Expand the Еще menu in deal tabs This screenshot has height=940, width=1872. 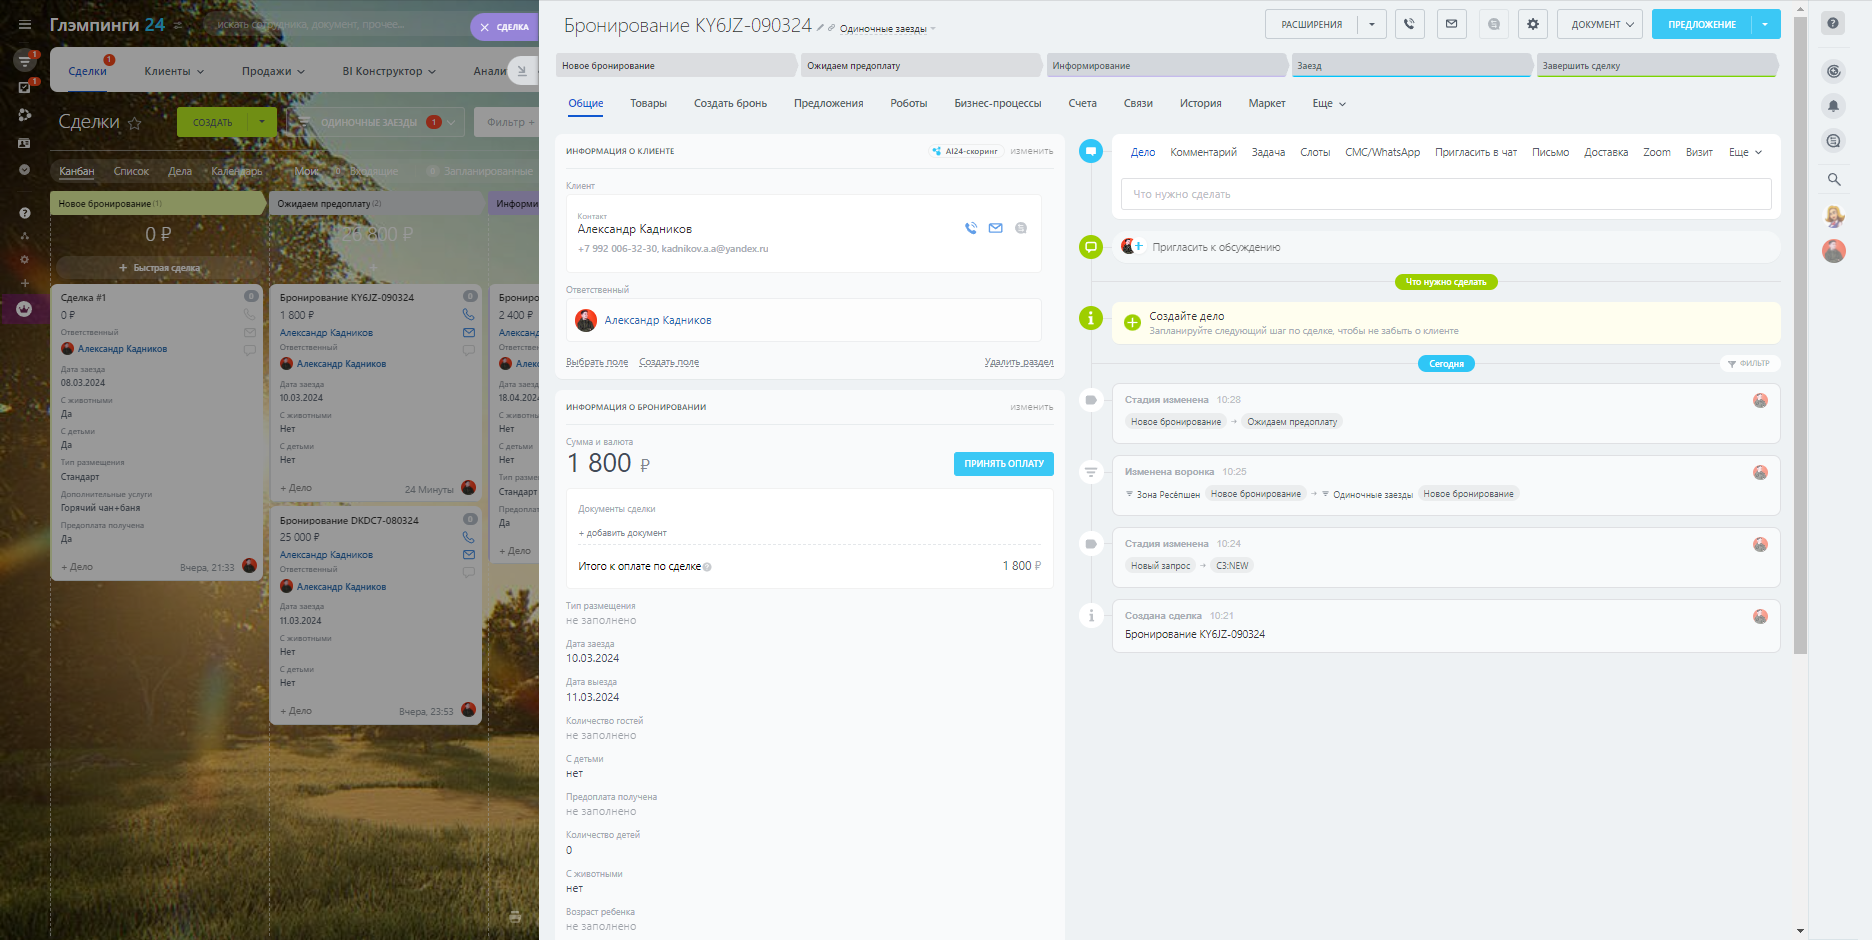pyautogui.click(x=1328, y=104)
